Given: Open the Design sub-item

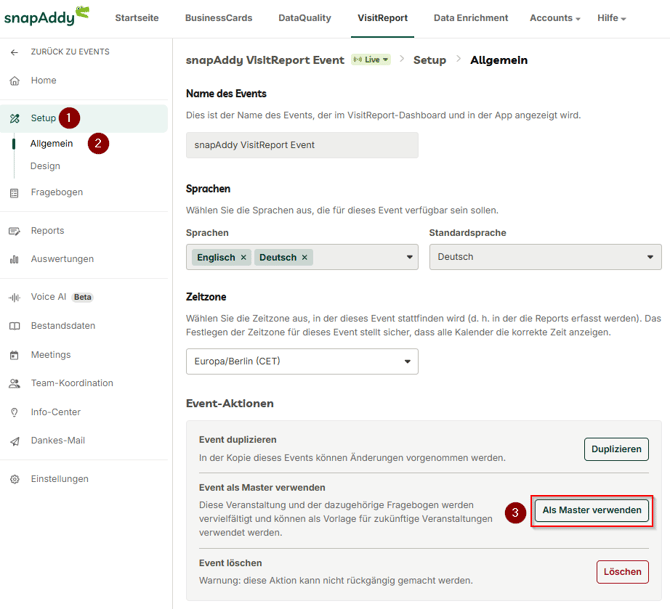Looking at the screenshot, I should [x=45, y=166].
